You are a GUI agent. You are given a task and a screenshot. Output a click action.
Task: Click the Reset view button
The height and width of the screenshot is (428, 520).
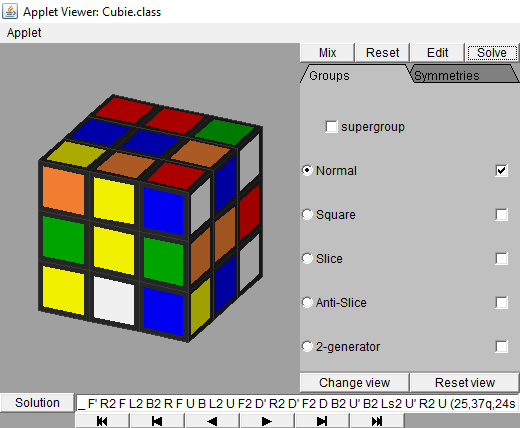465,383
